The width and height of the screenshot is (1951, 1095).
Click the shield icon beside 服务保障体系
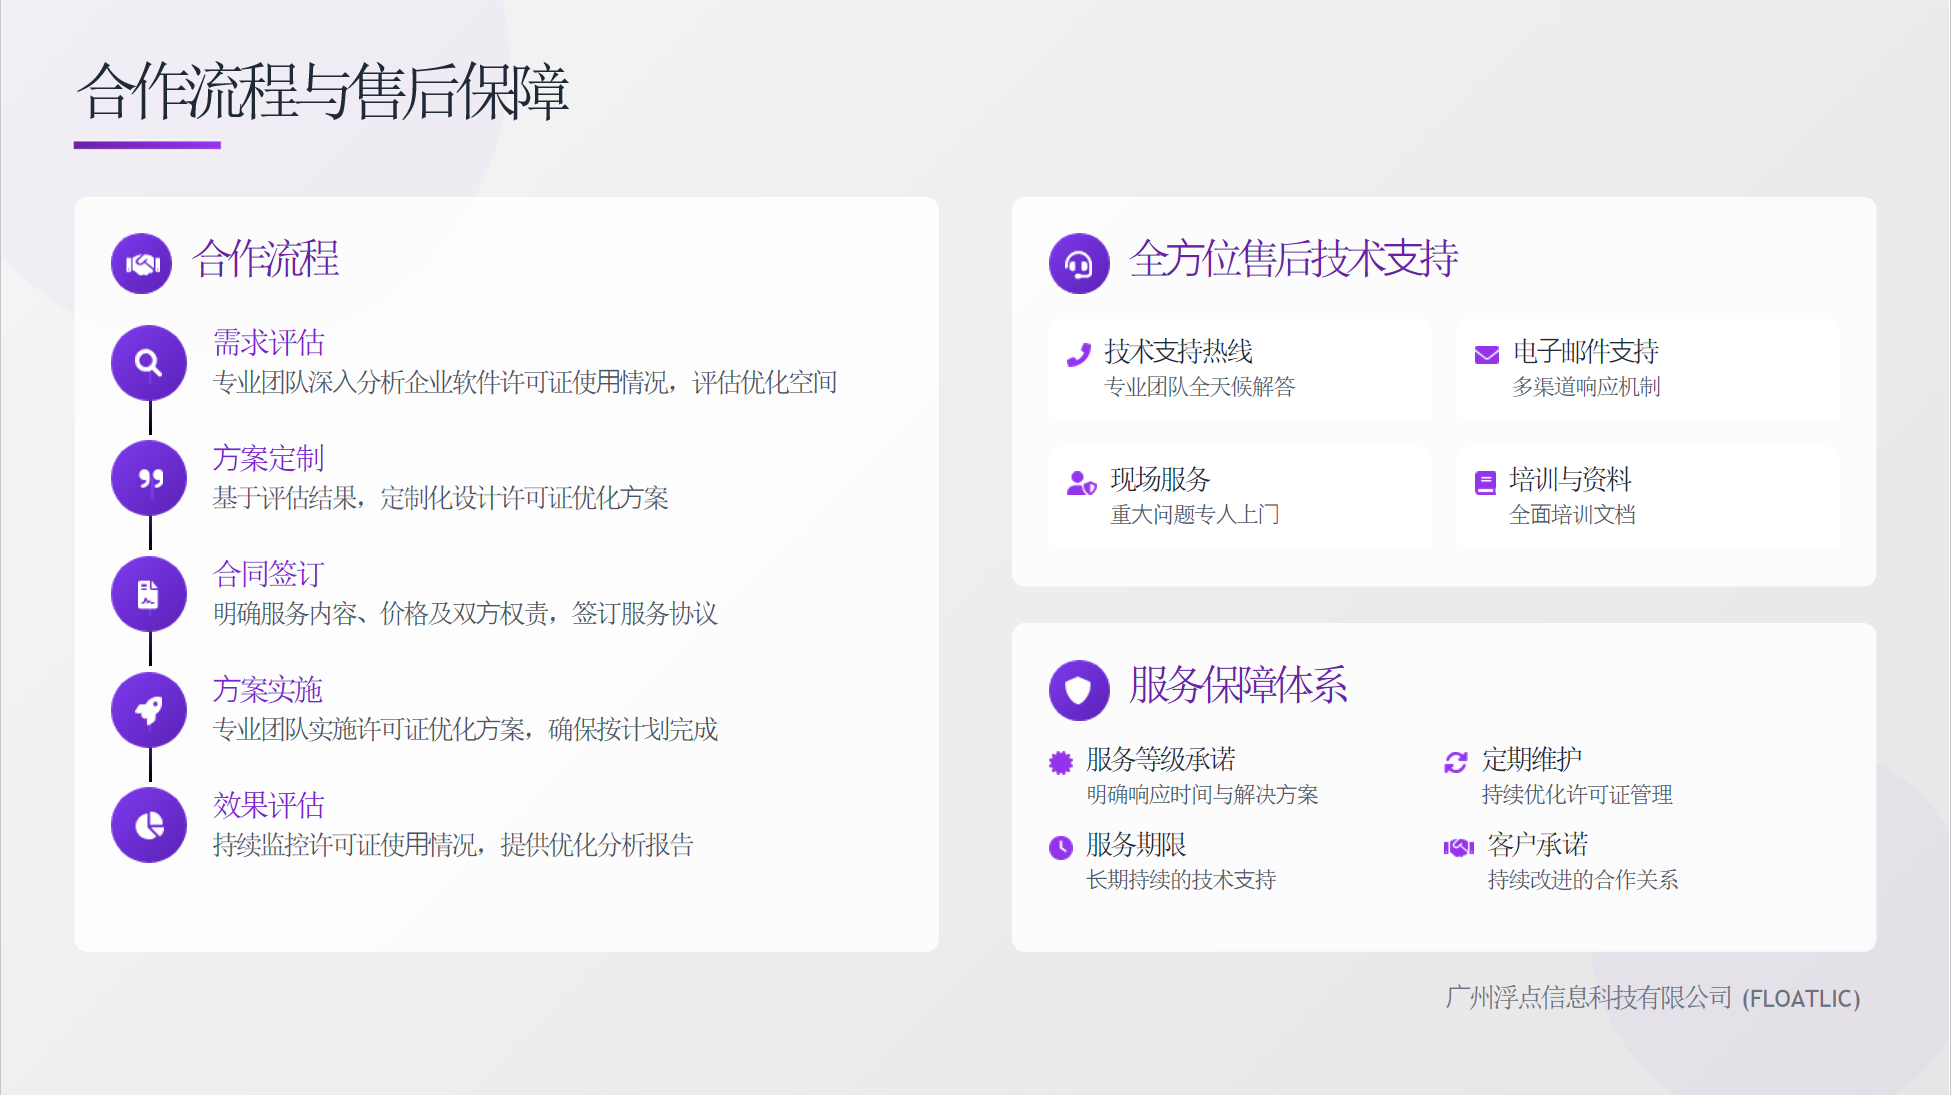point(1079,690)
